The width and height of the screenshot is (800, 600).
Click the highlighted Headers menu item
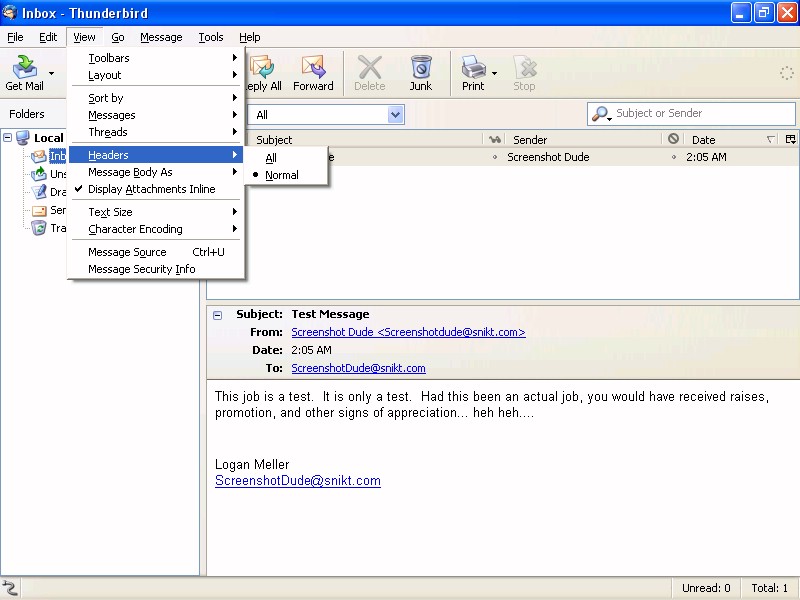point(156,155)
